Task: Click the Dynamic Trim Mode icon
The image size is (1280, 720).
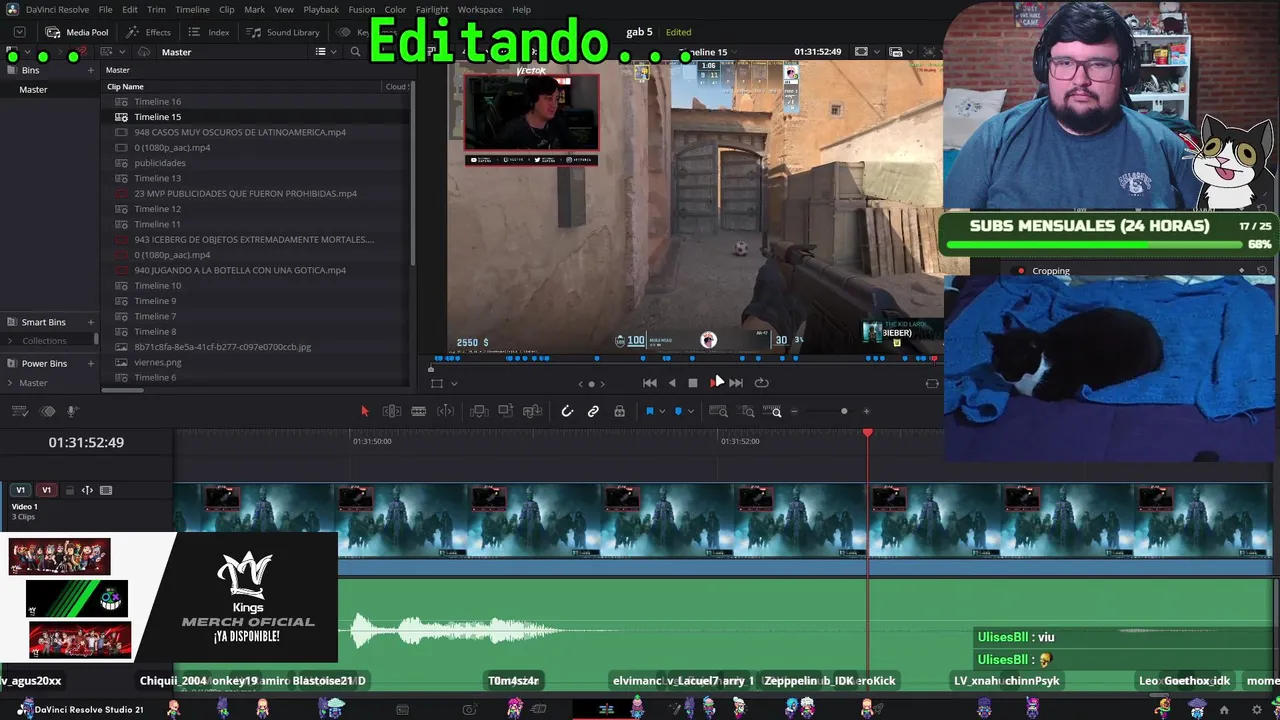Action: pyautogui.click(x=446, y=411)
